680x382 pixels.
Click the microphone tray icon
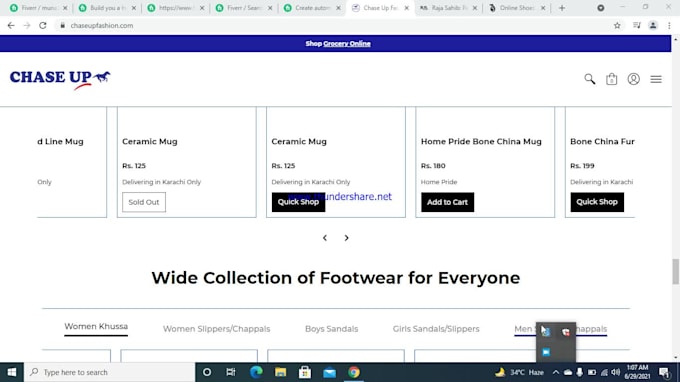point(579,372)
